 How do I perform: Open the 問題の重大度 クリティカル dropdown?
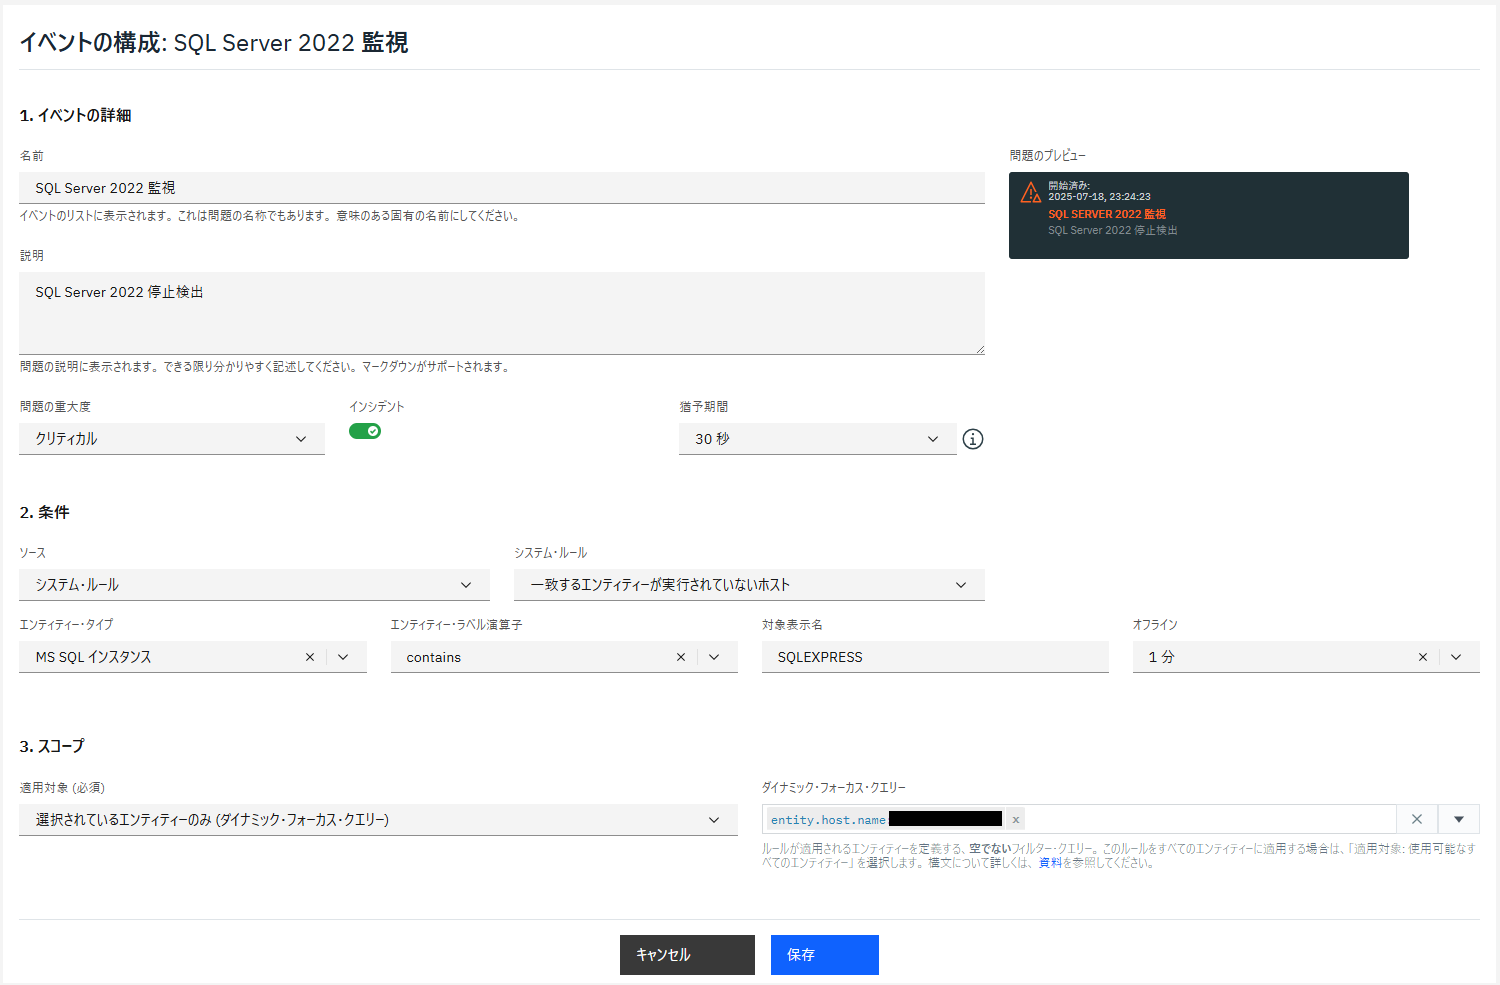(172, 439)
